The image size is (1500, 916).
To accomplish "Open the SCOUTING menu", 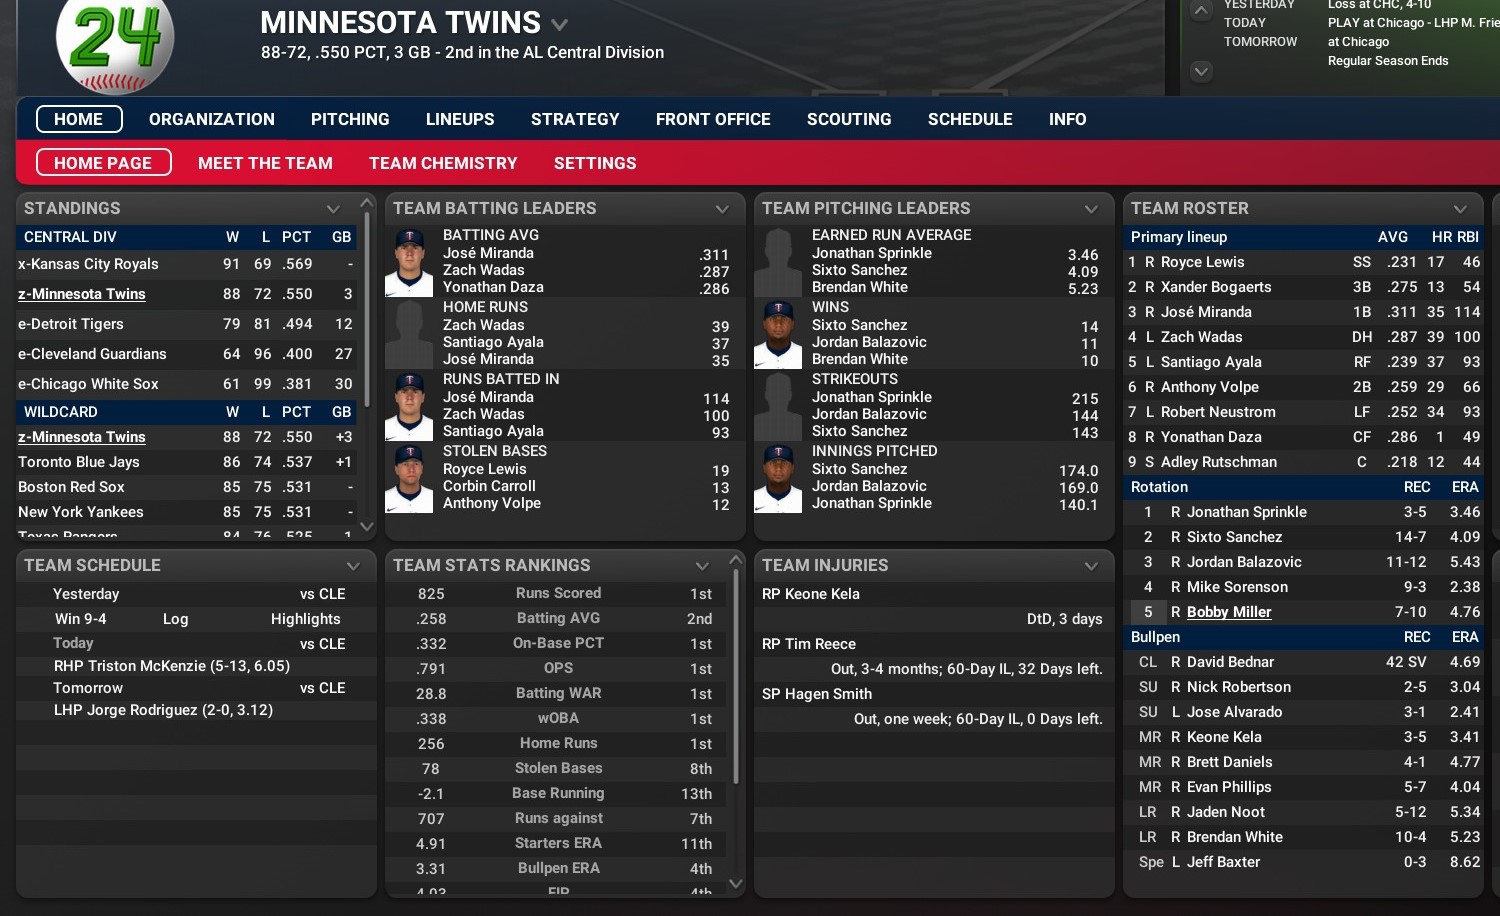I will (x=849, y=119).
